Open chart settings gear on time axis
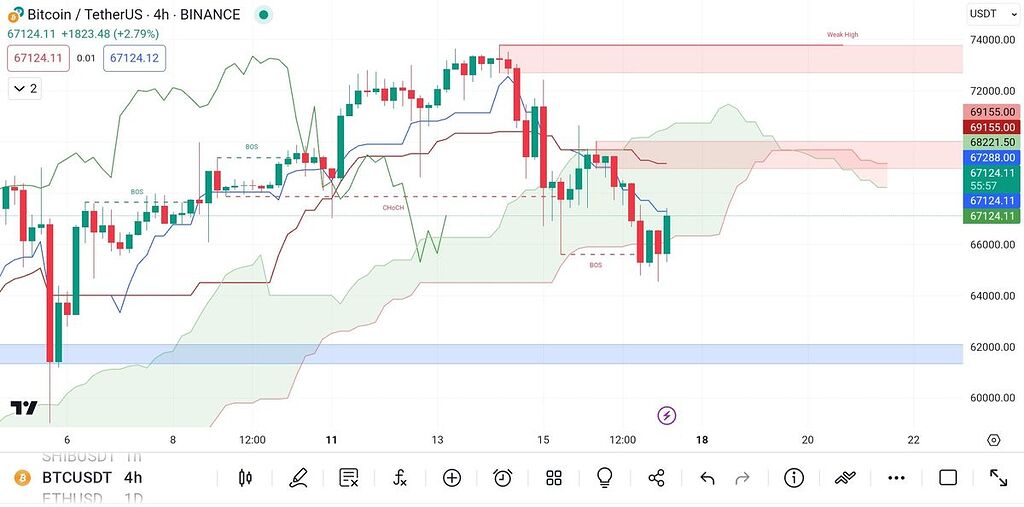 click(993, 440)
